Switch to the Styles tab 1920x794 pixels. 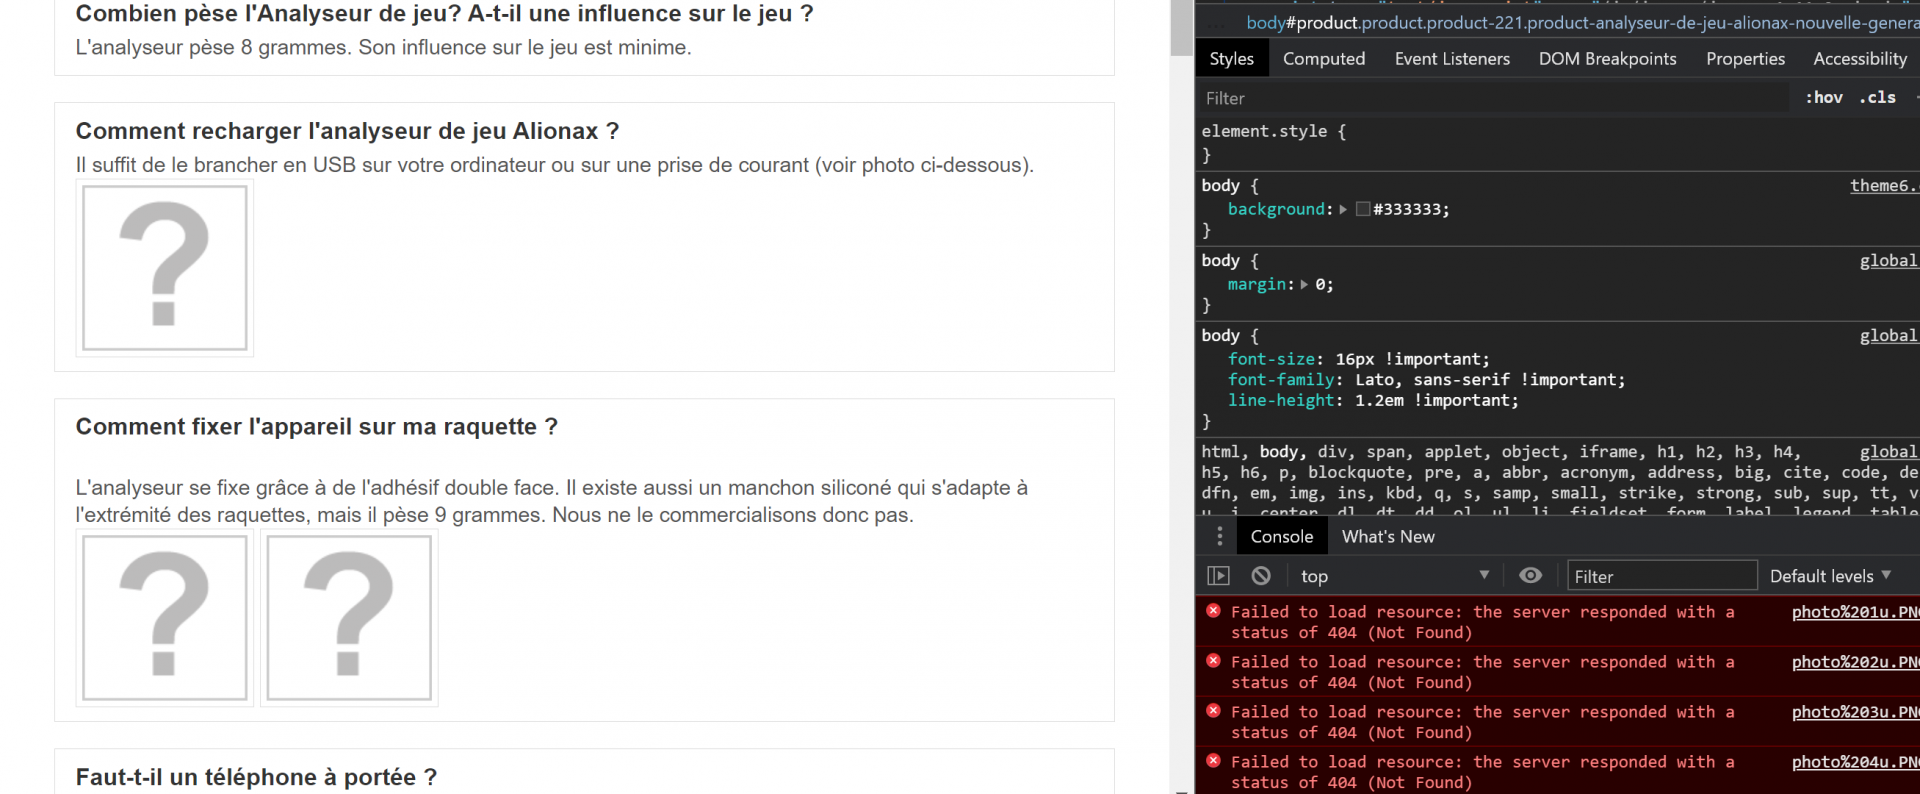(1231, 58)
